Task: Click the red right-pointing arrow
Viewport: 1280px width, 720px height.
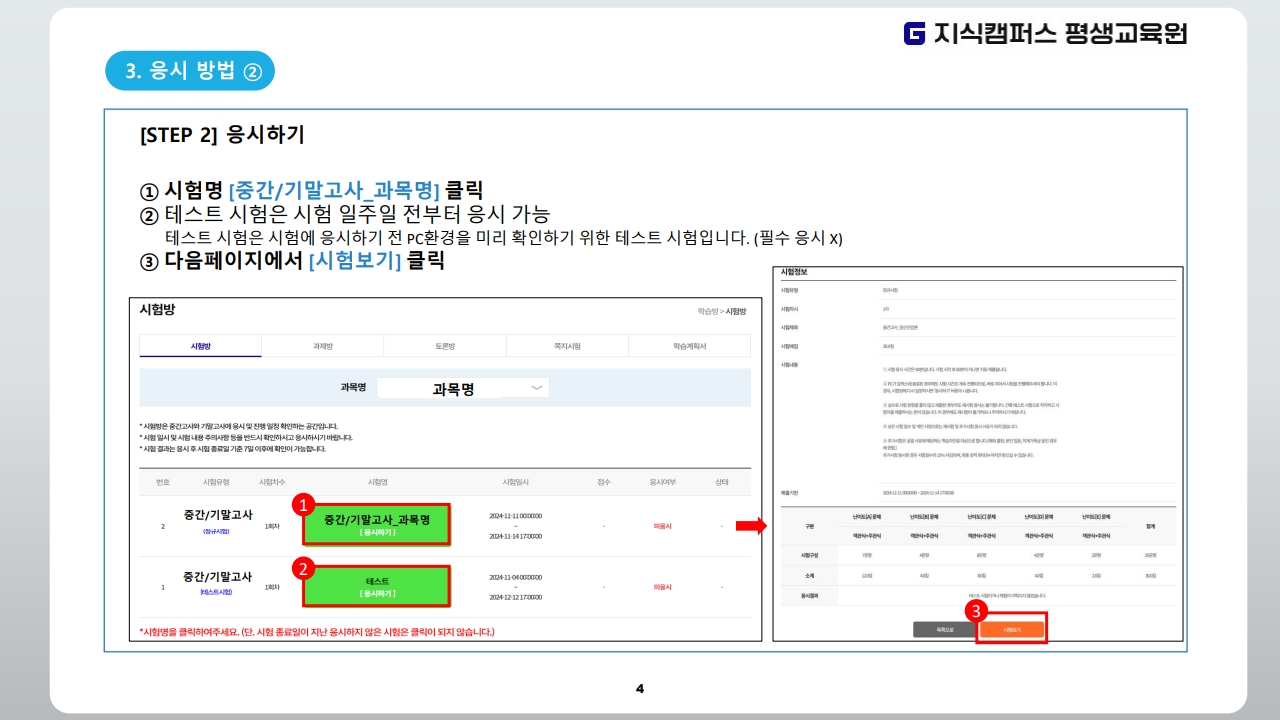Action: (x=749, y=526)
